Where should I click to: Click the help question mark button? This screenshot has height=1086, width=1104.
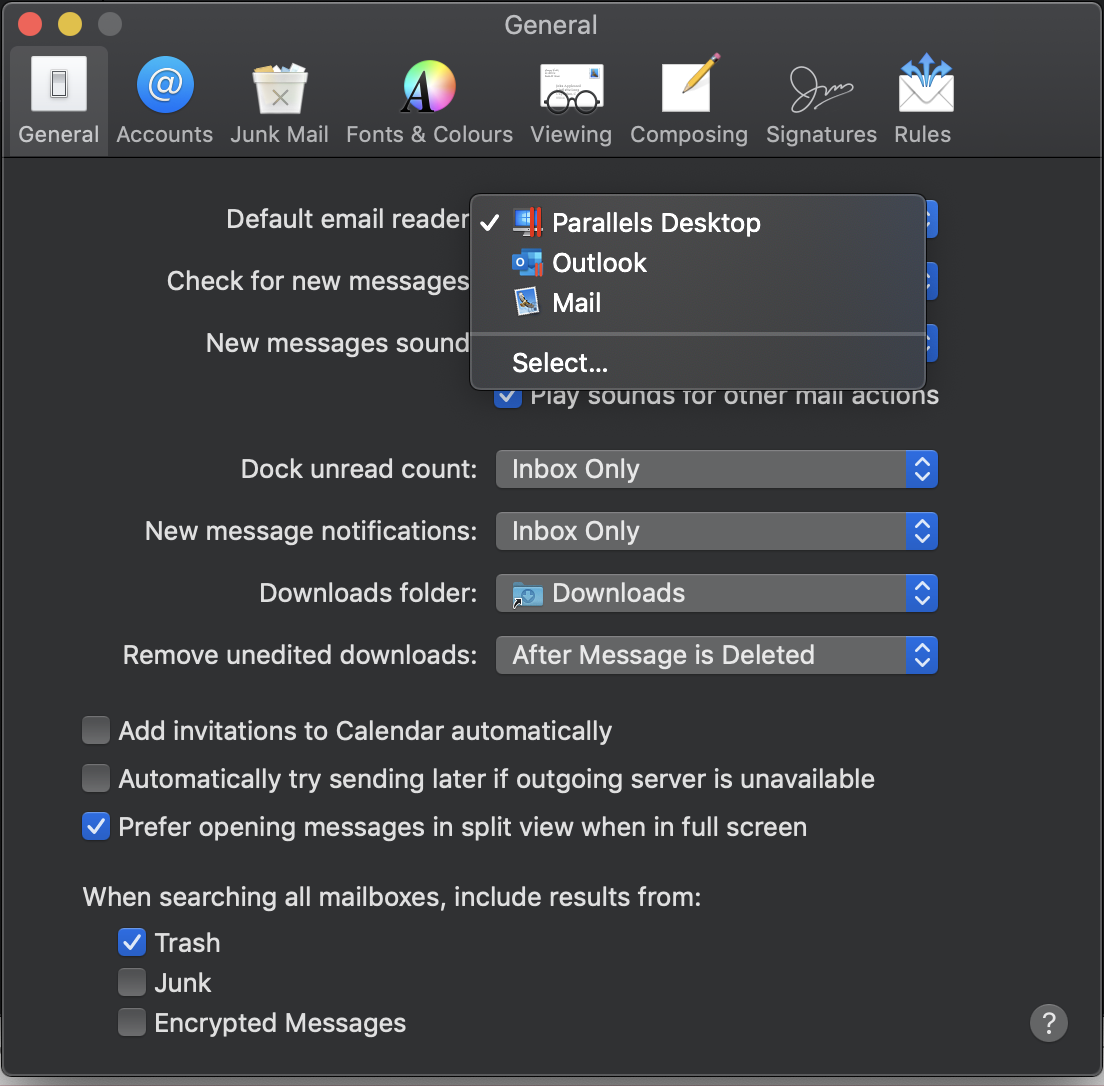[x=1049, y=1023]
